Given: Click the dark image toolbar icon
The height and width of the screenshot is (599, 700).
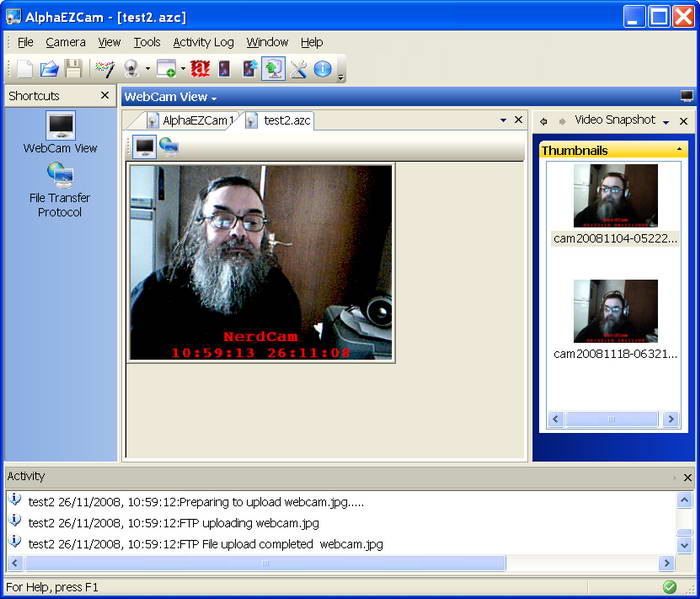Looking at the screenshot, I should click(224, 69).
